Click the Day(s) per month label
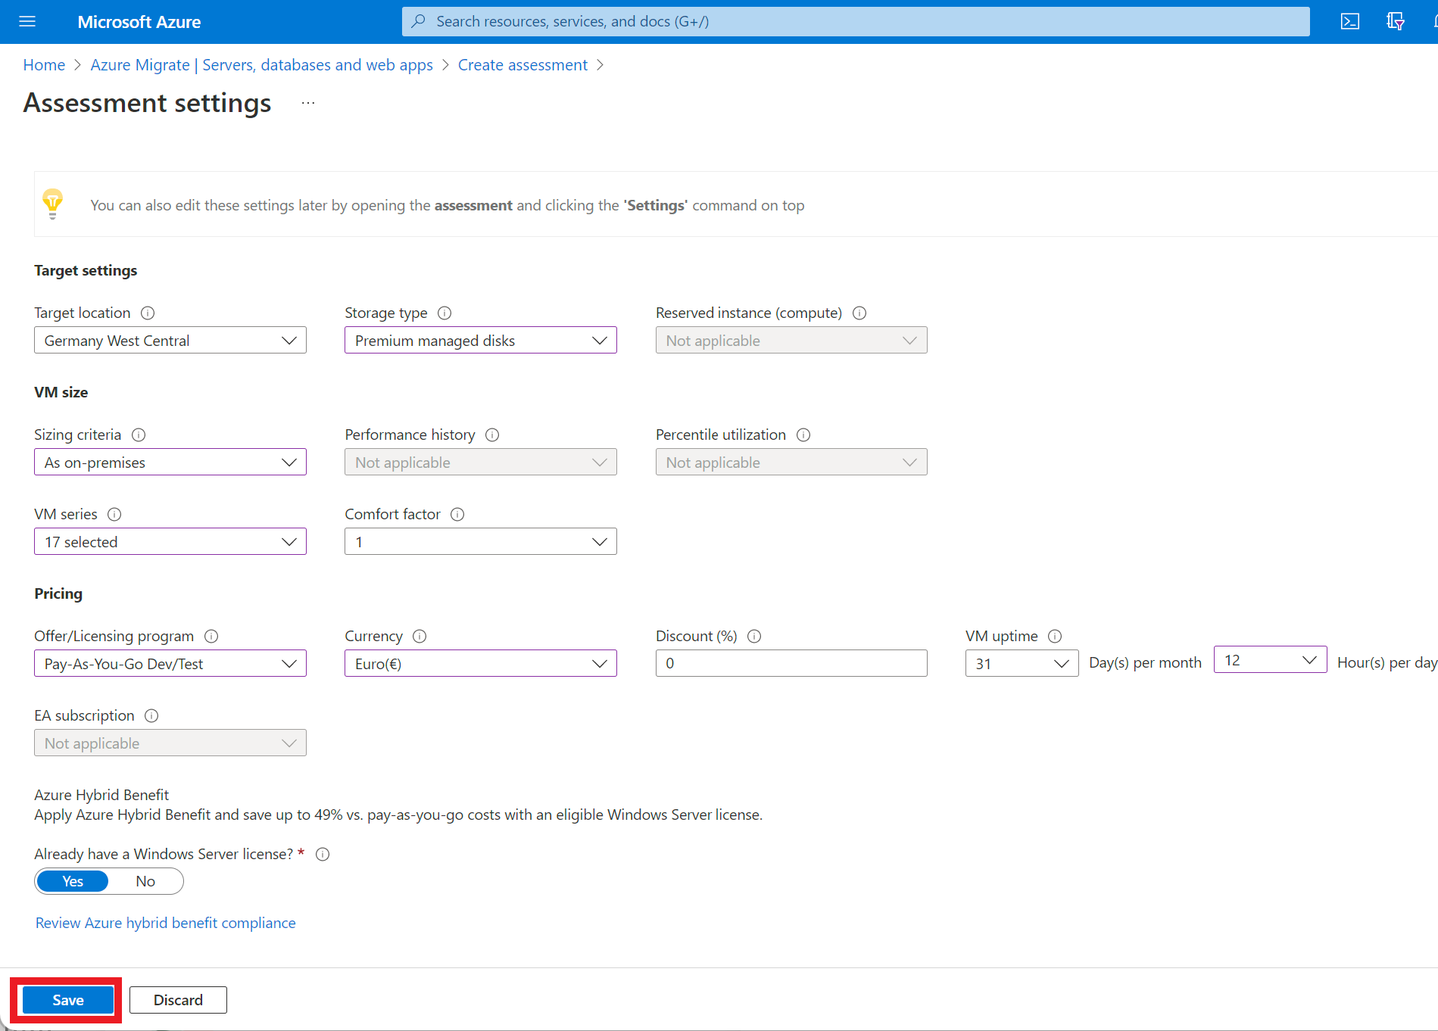 (1145, 663)
